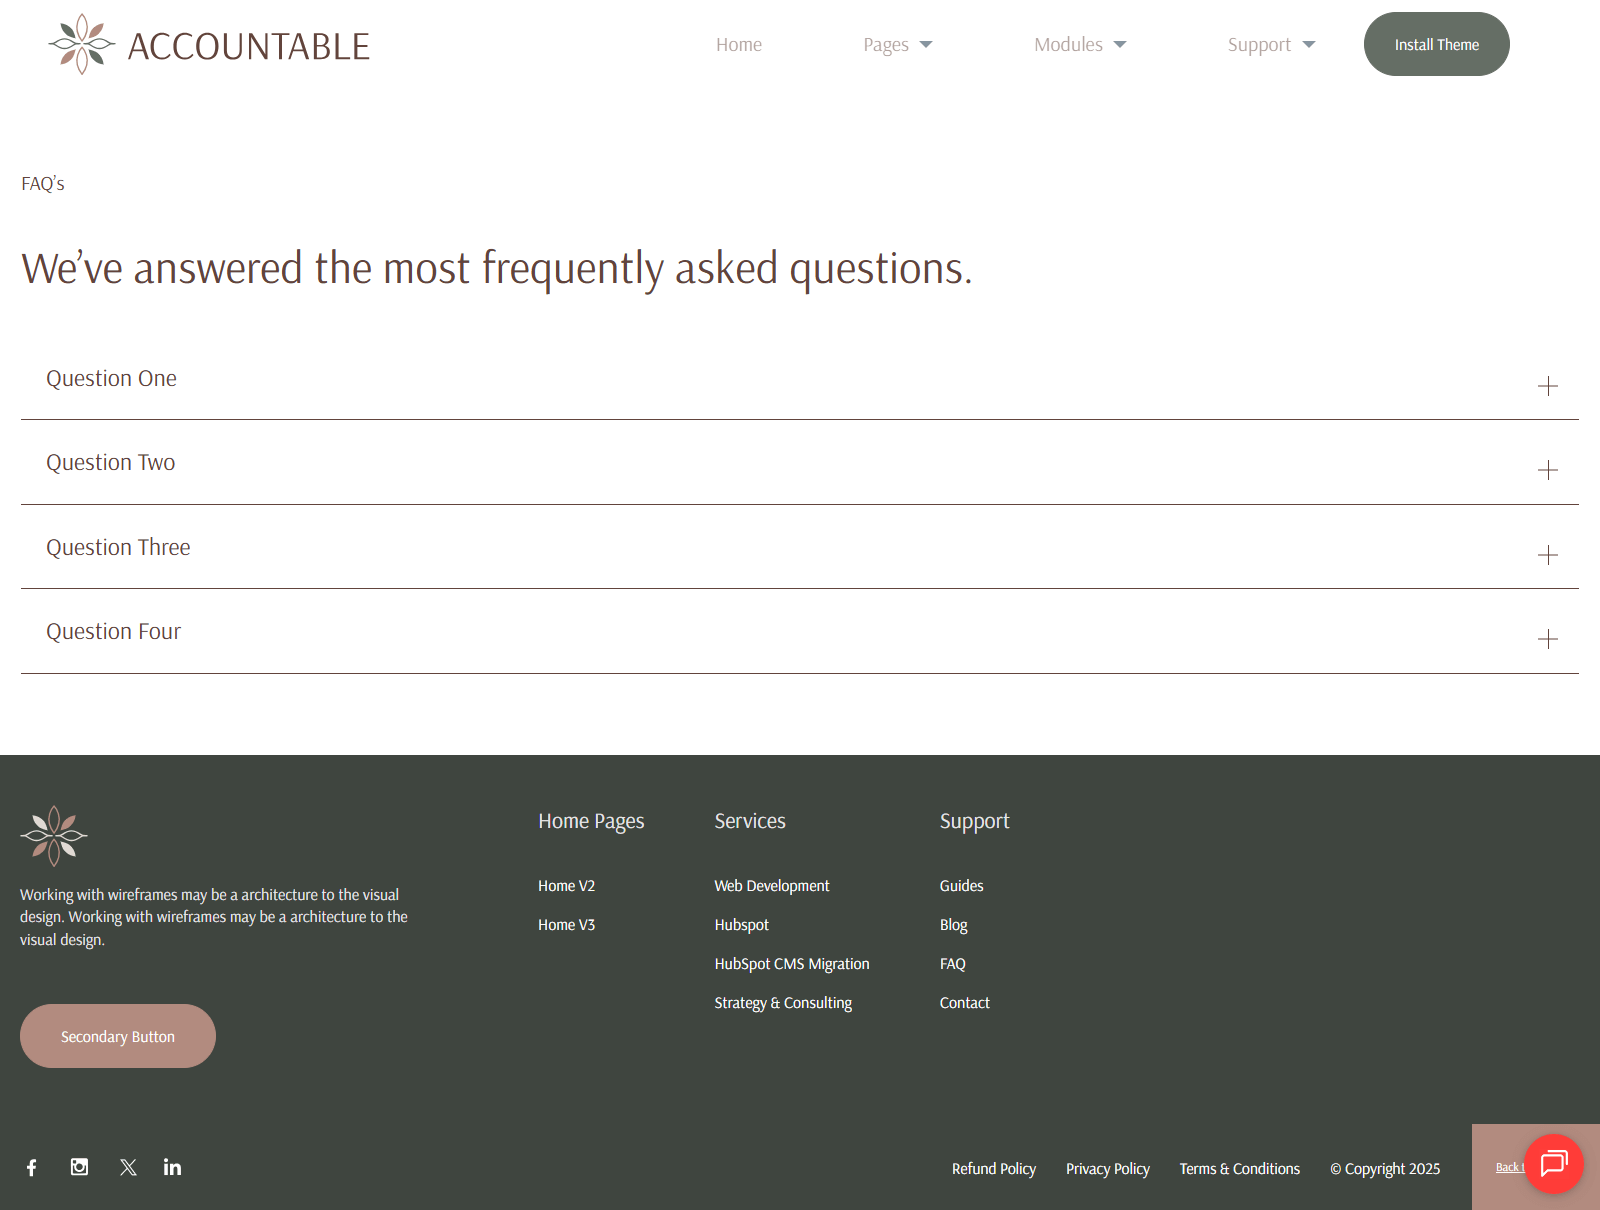Open the LinkedIn social icon
The height and width of the screenshot is (1210, 1600).
[x=172, y=1167]
